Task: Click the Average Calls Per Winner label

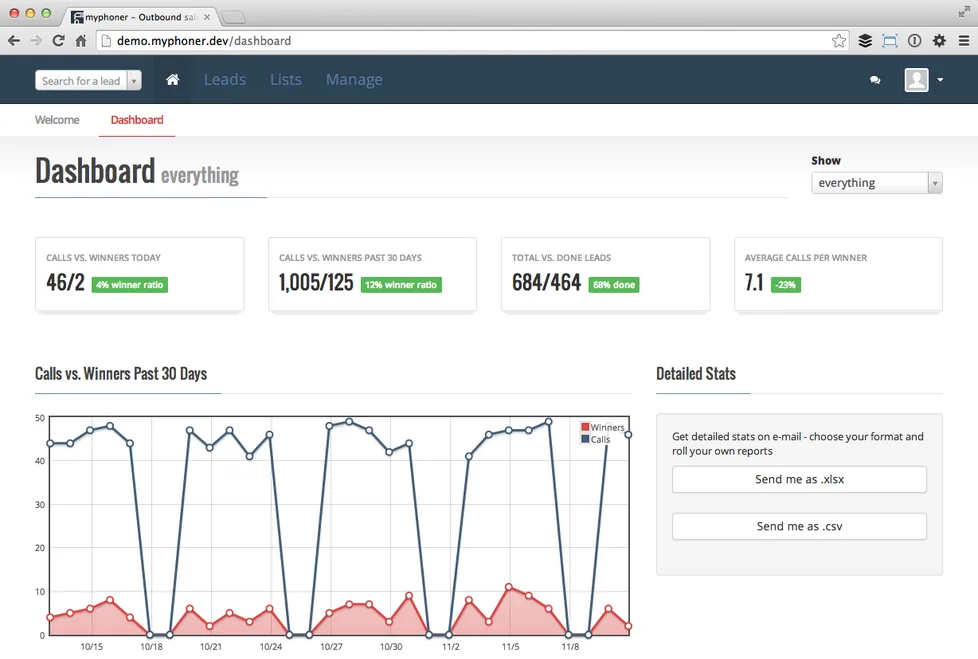Action: point(805,257)
